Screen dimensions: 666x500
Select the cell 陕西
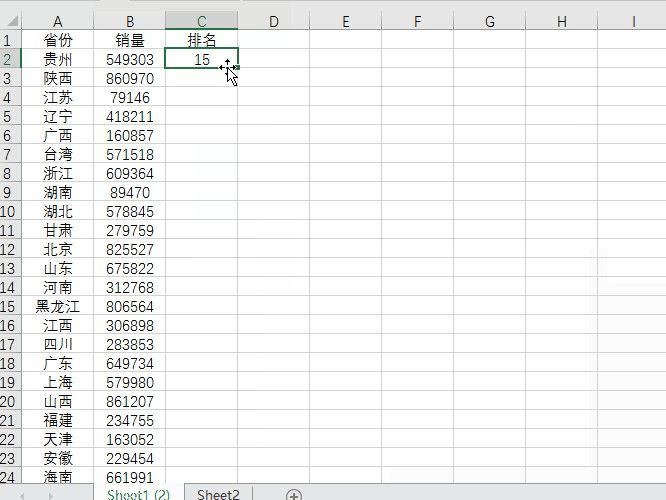pyautogui.click(x=58, y=78)
